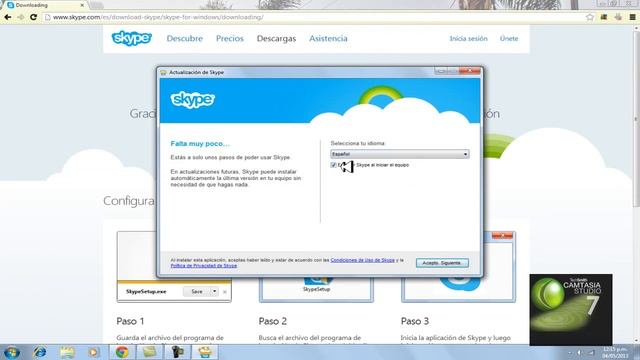Open the Precios menu item
The height and width of the screenshot is (360, 640).
(230, 38)
